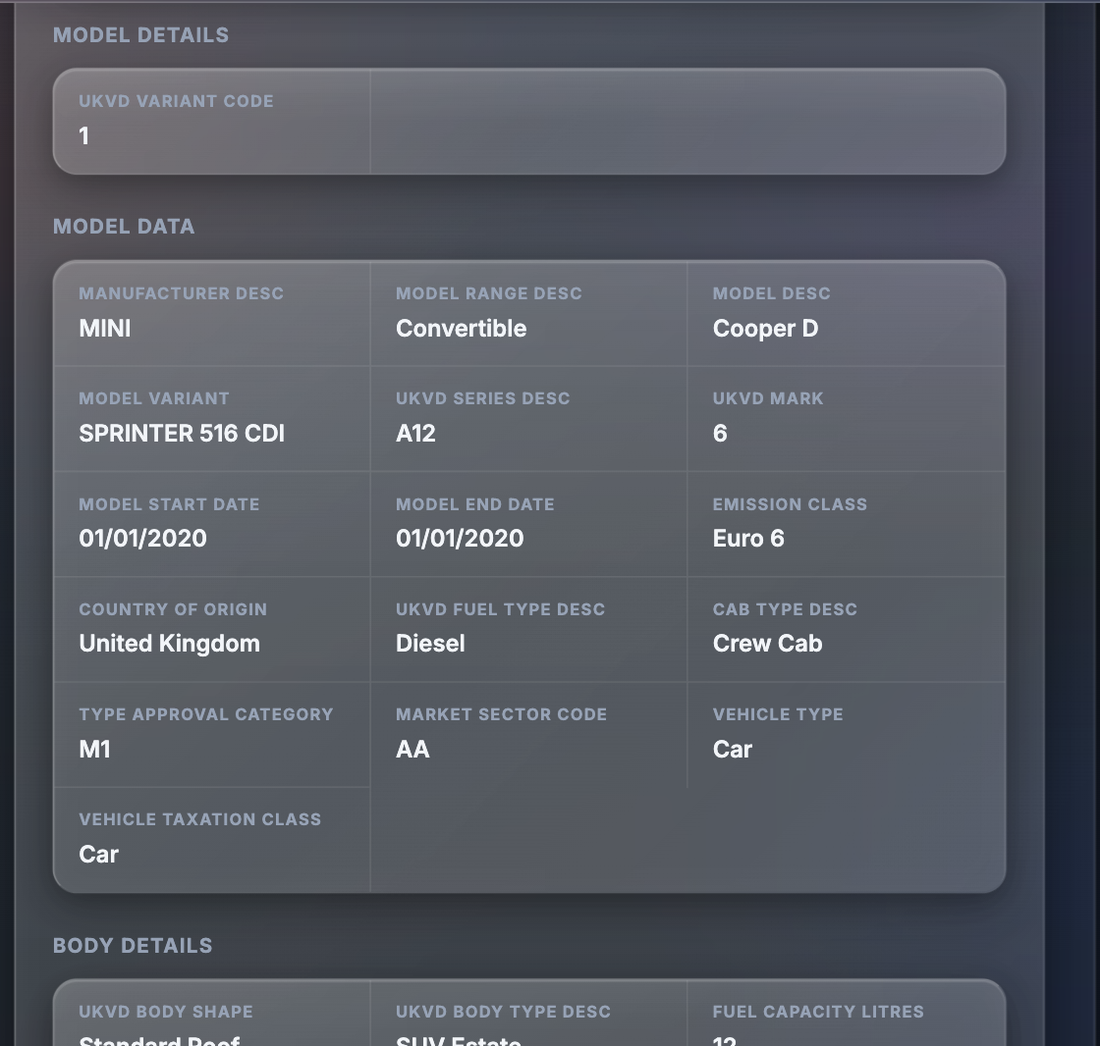1100x1046 pixels.
Task: Select the MODEL DATA section heading
Action: [124, 227]
